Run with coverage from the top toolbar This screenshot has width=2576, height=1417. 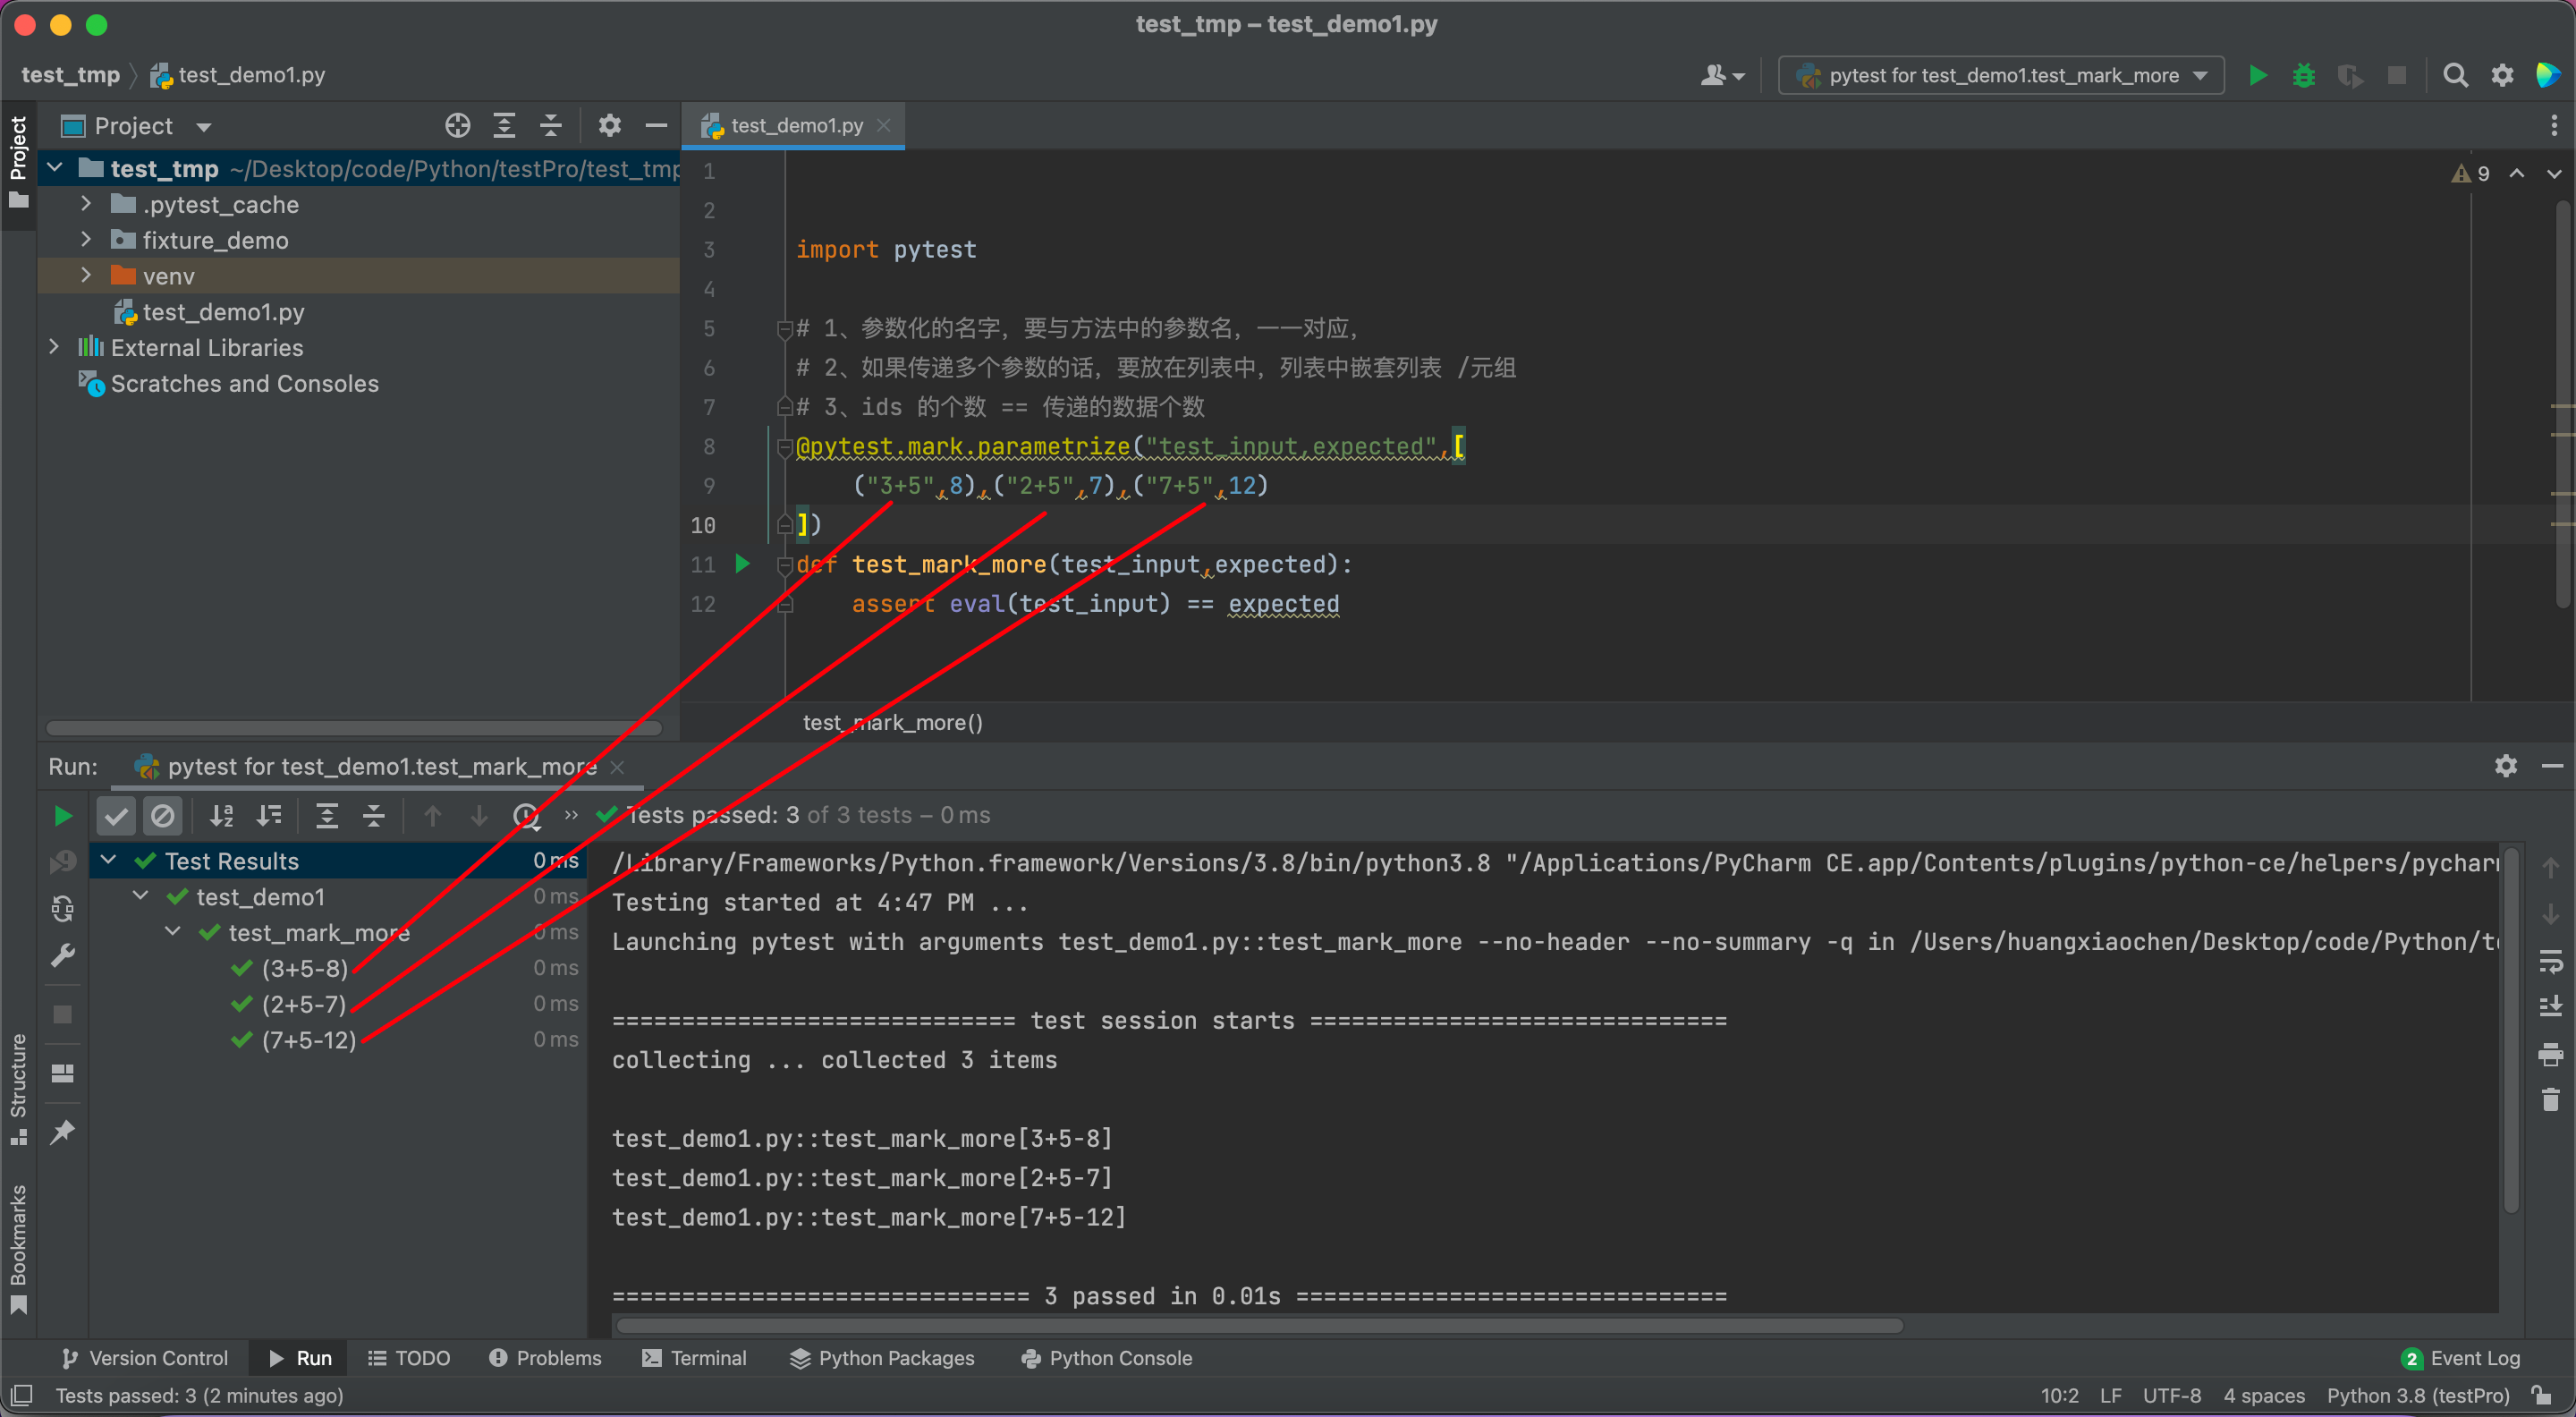tap(2350, 75)
